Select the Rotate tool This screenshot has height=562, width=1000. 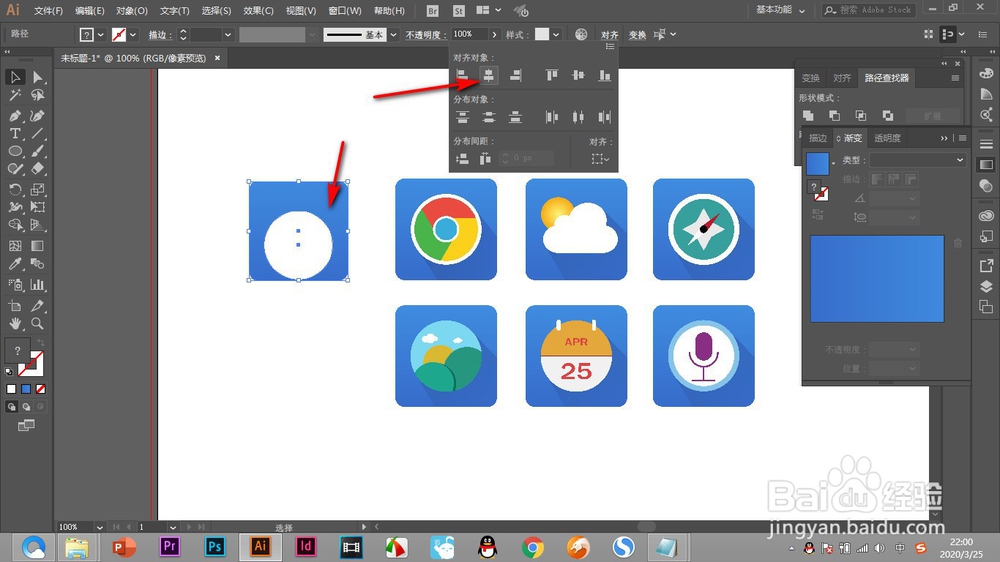[15, 189]
